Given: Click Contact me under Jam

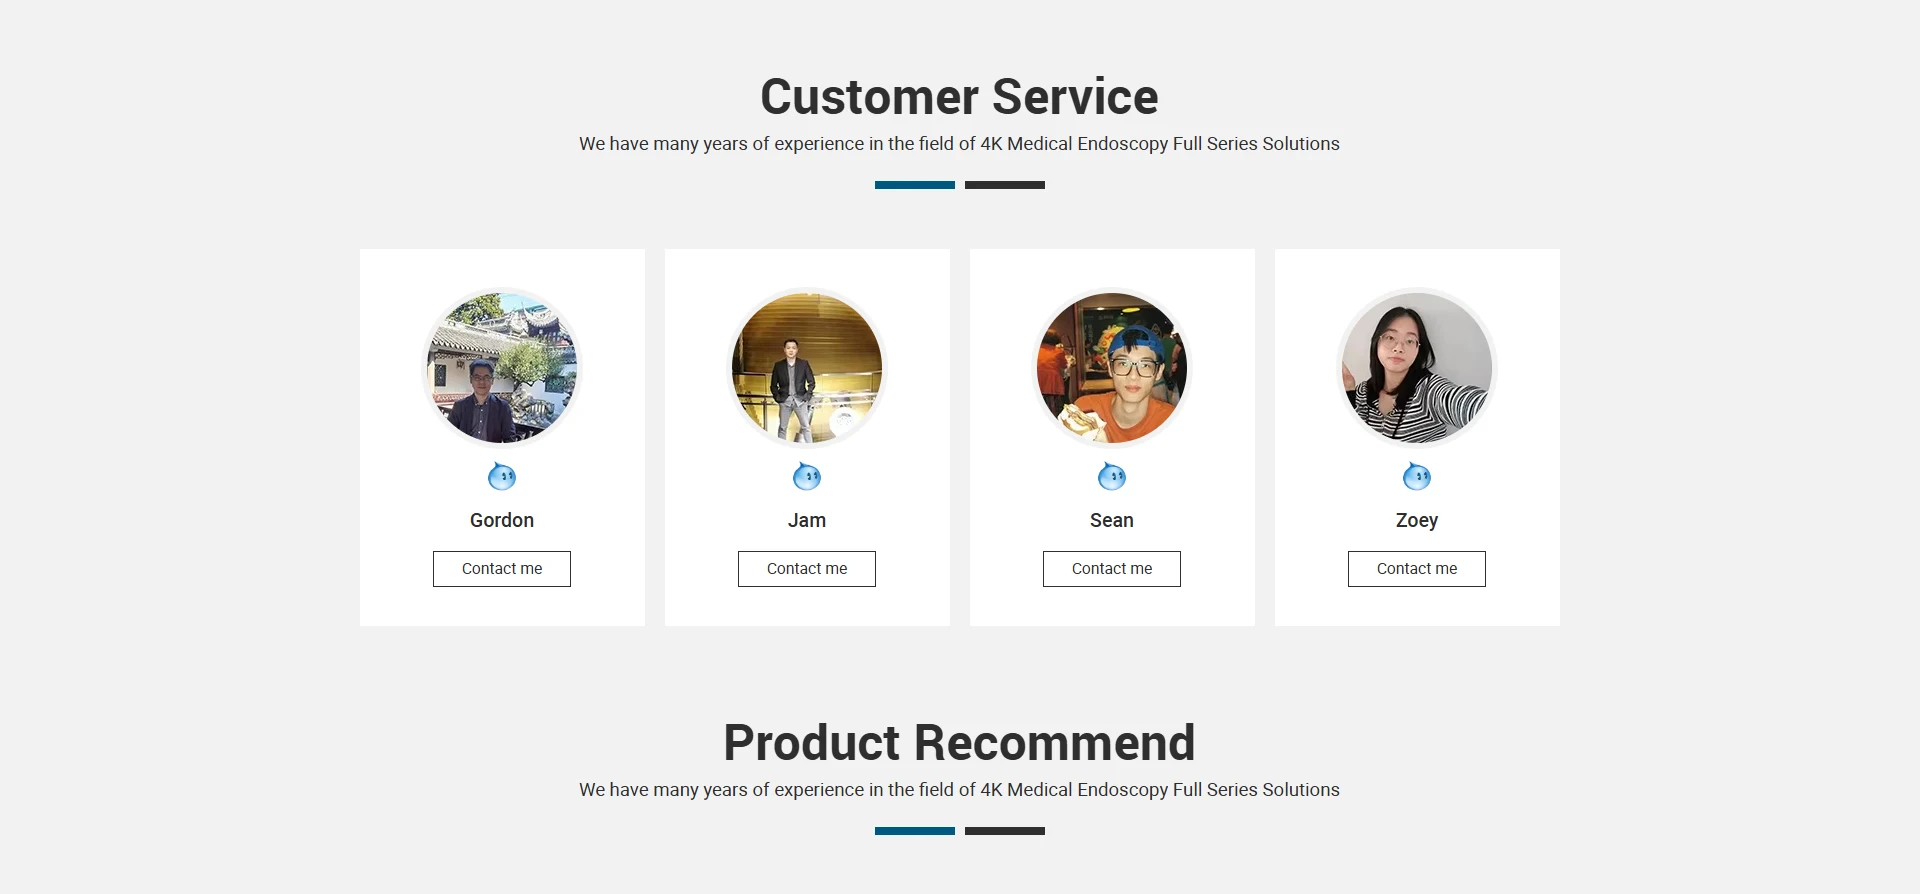Looking at the screenshot, I should 807,569.
